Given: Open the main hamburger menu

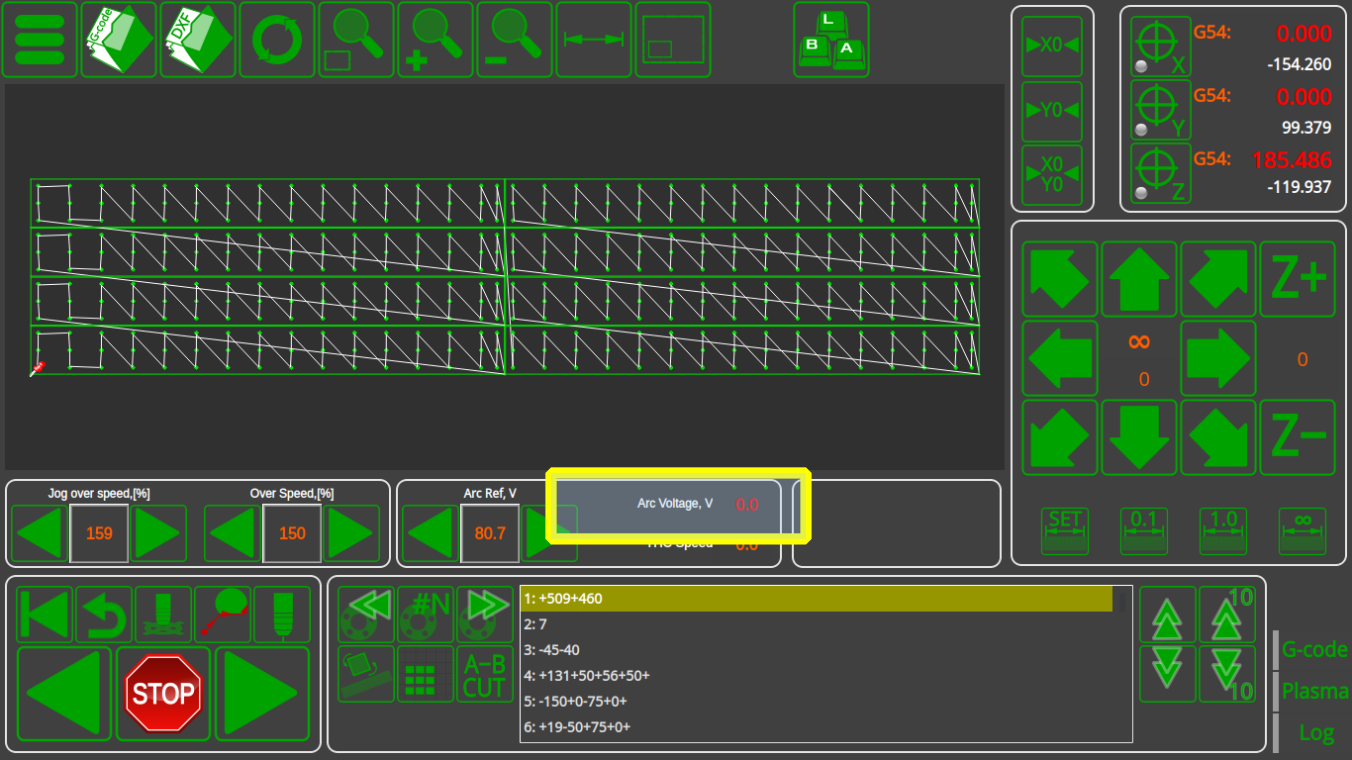Looking at the screenshot, I should (39, 40).
